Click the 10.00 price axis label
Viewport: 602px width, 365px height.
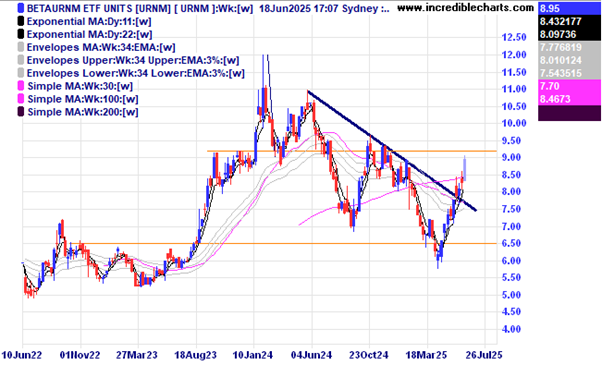click(514, 123)
